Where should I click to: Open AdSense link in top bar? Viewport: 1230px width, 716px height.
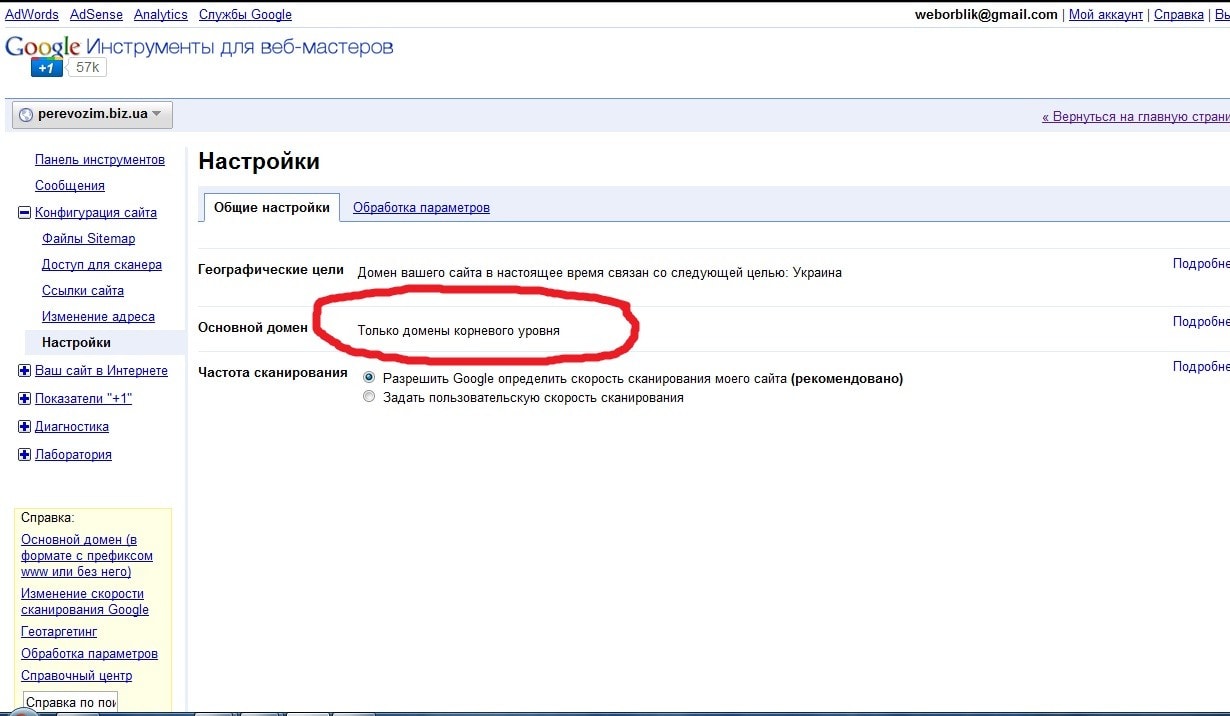[96, 14]
